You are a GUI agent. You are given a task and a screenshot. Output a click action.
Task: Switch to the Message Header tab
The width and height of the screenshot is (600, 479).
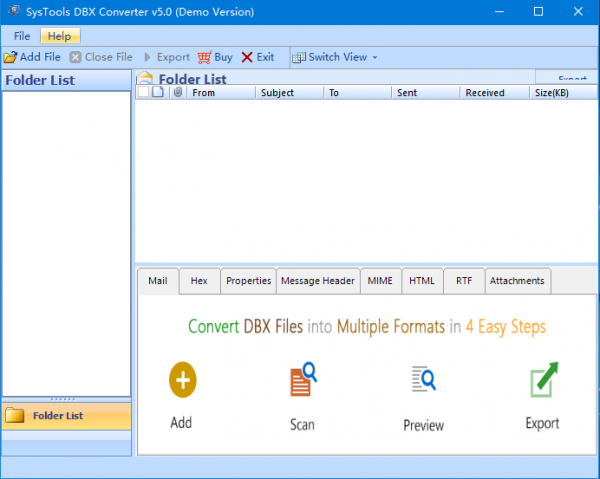click(x=318, y=281)
